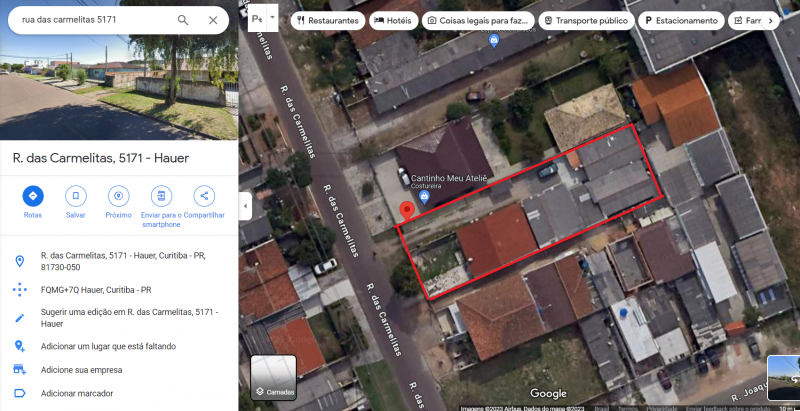Select the Restaurantes chip
Screen dimensions: 800x411
click(328, 21)
